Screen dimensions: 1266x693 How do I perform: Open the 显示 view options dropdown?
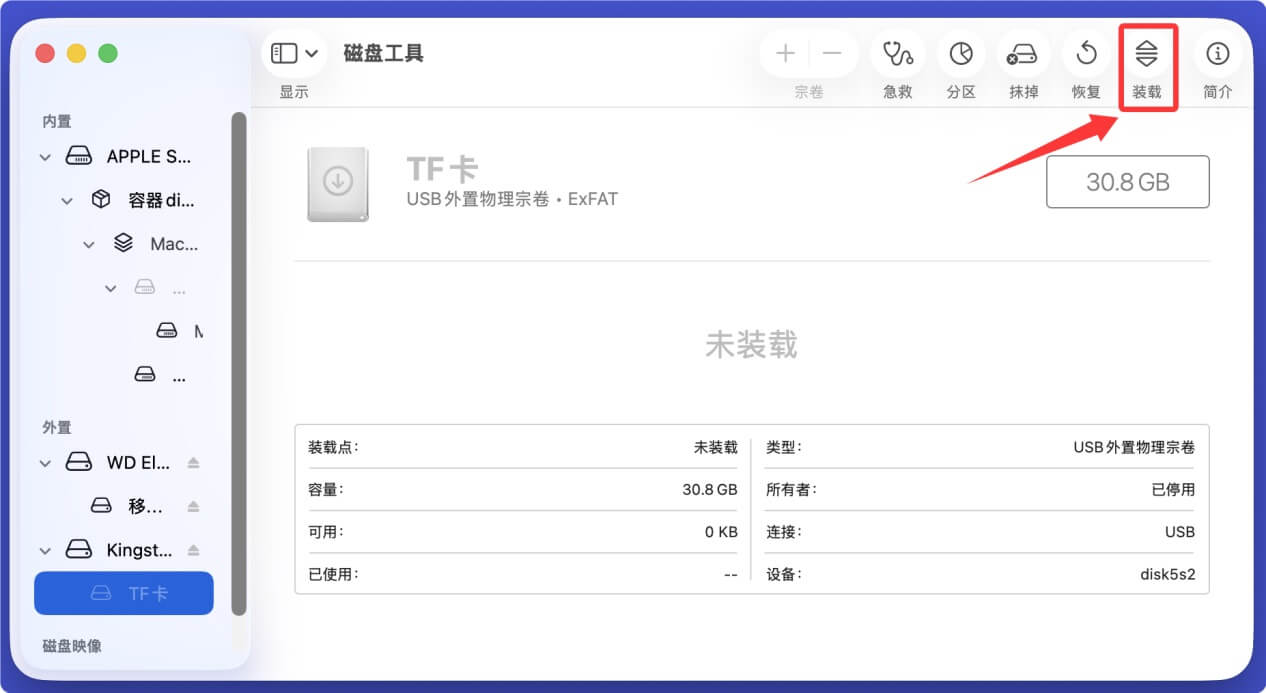point(311,52)
